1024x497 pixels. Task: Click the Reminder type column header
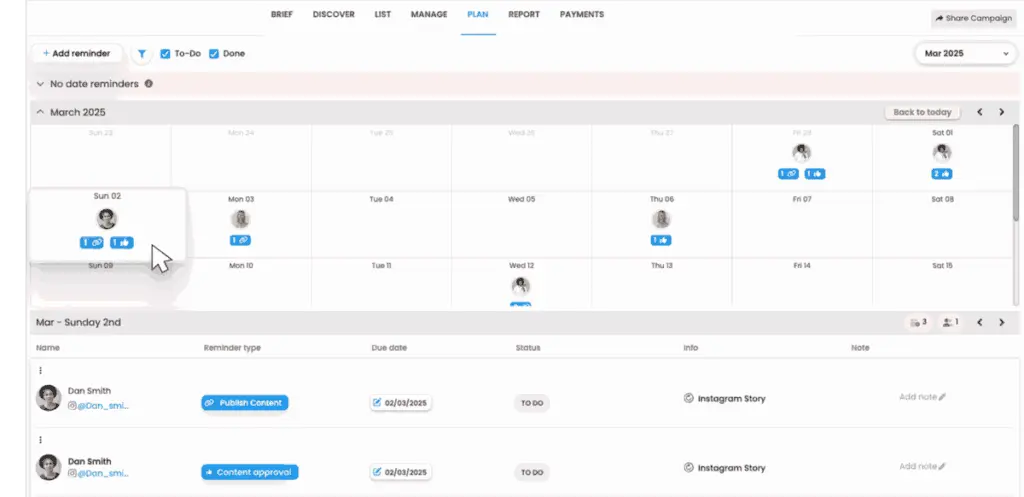[232, 347]
